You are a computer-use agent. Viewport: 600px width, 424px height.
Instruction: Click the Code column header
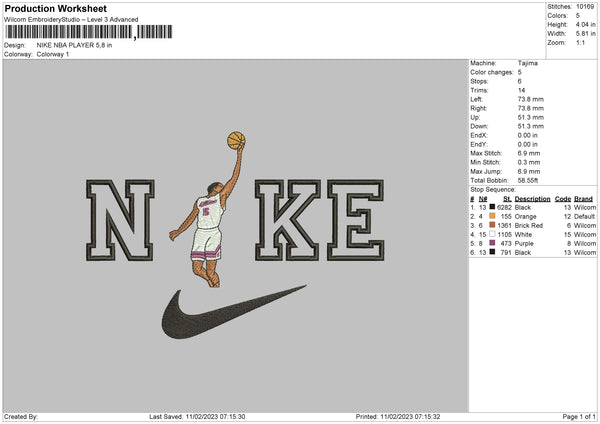click(562, 199)
